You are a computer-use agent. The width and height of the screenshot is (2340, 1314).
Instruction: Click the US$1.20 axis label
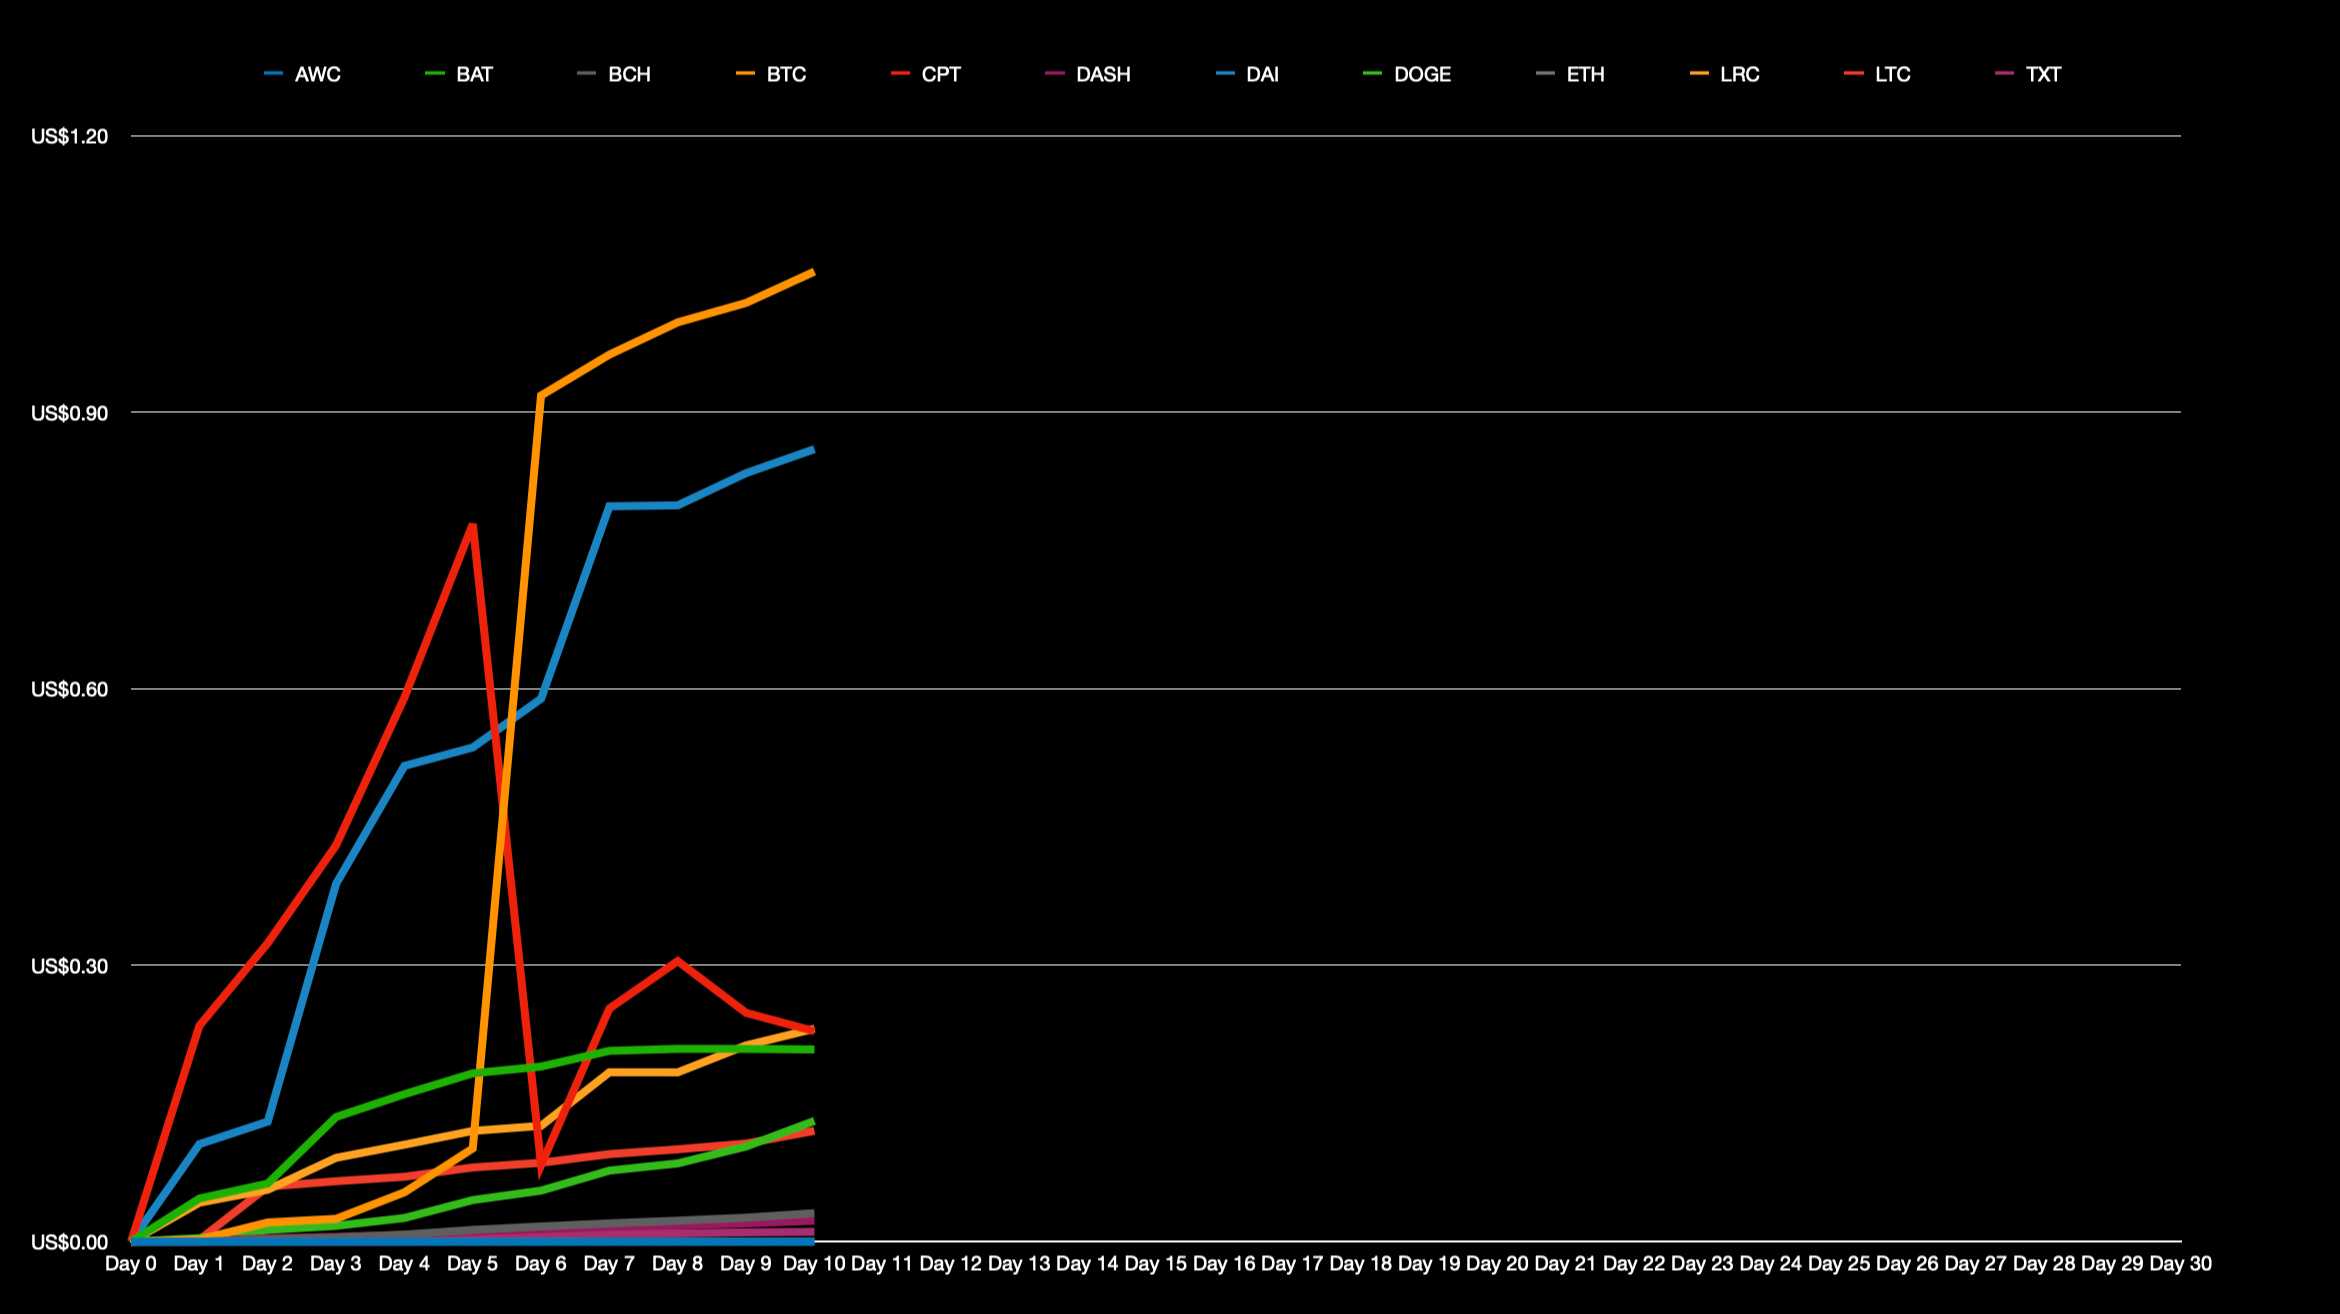[x=69, y=137]
